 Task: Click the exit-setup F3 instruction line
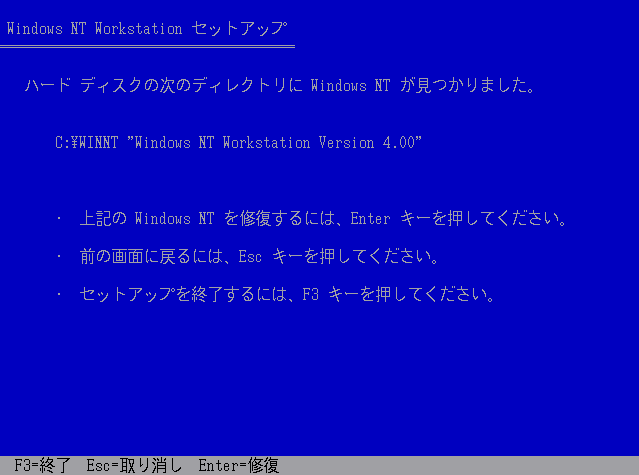pyautogui.click(x=287, y=294)
